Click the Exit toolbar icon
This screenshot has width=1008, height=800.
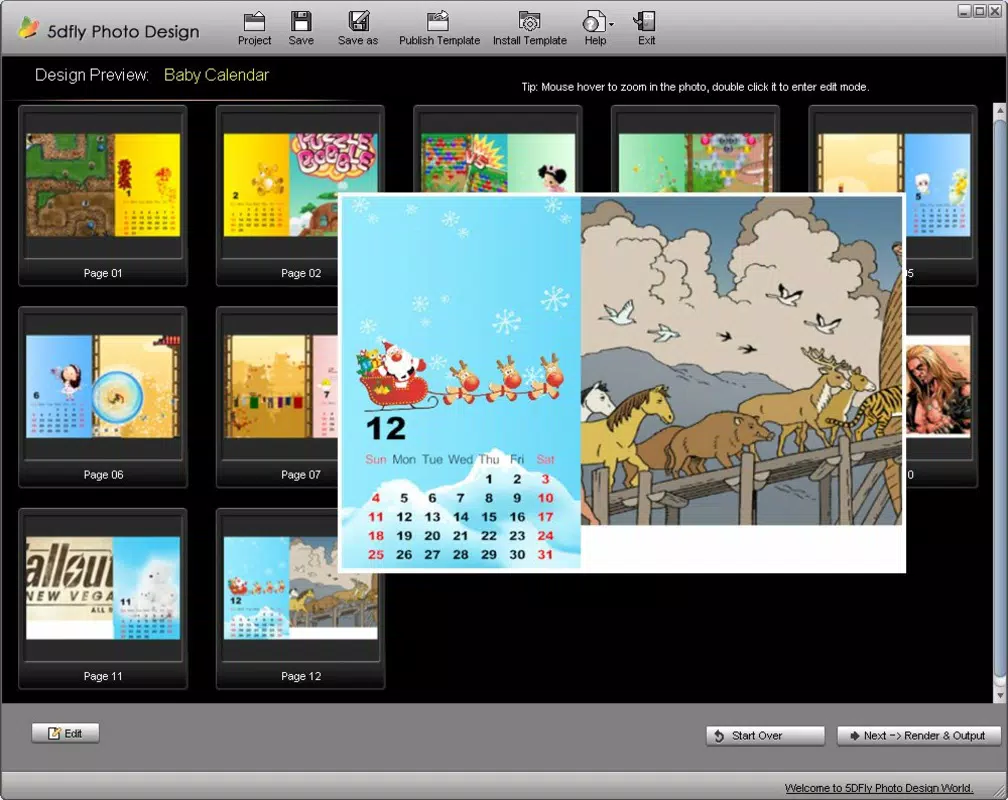click(645, 29)
